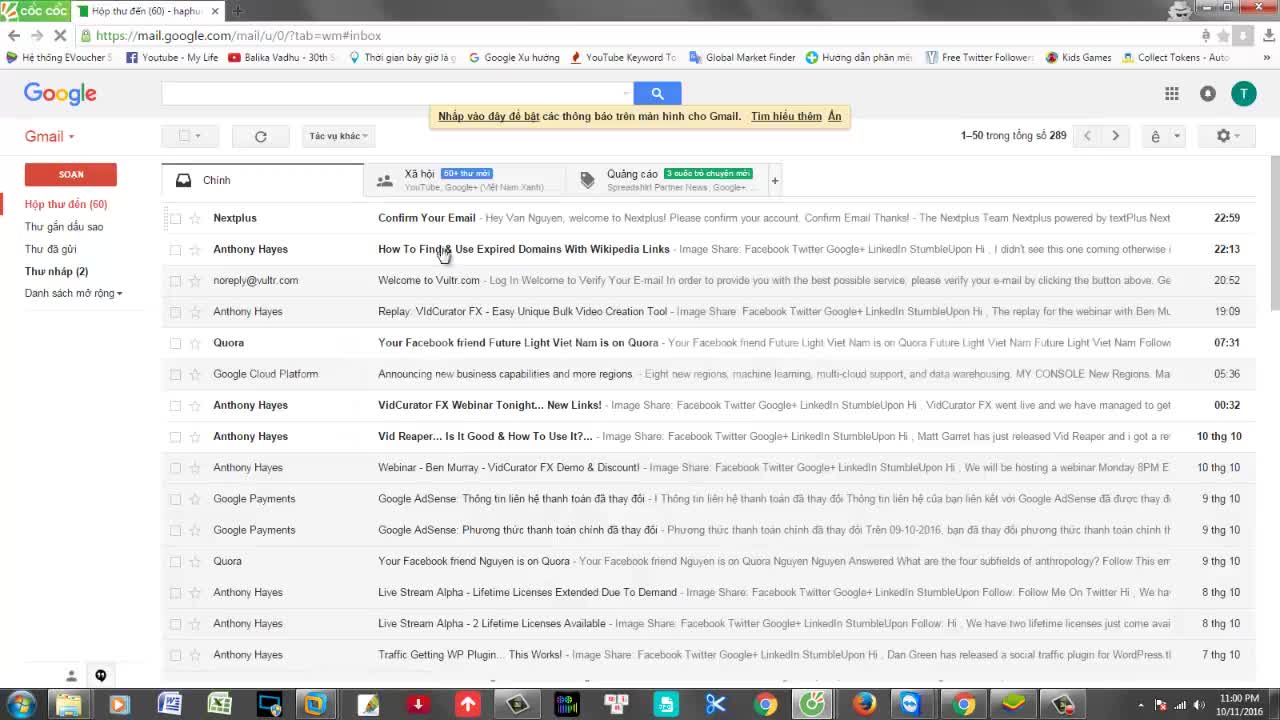
Task: Click the Google logo
Action: pos(60,94)
